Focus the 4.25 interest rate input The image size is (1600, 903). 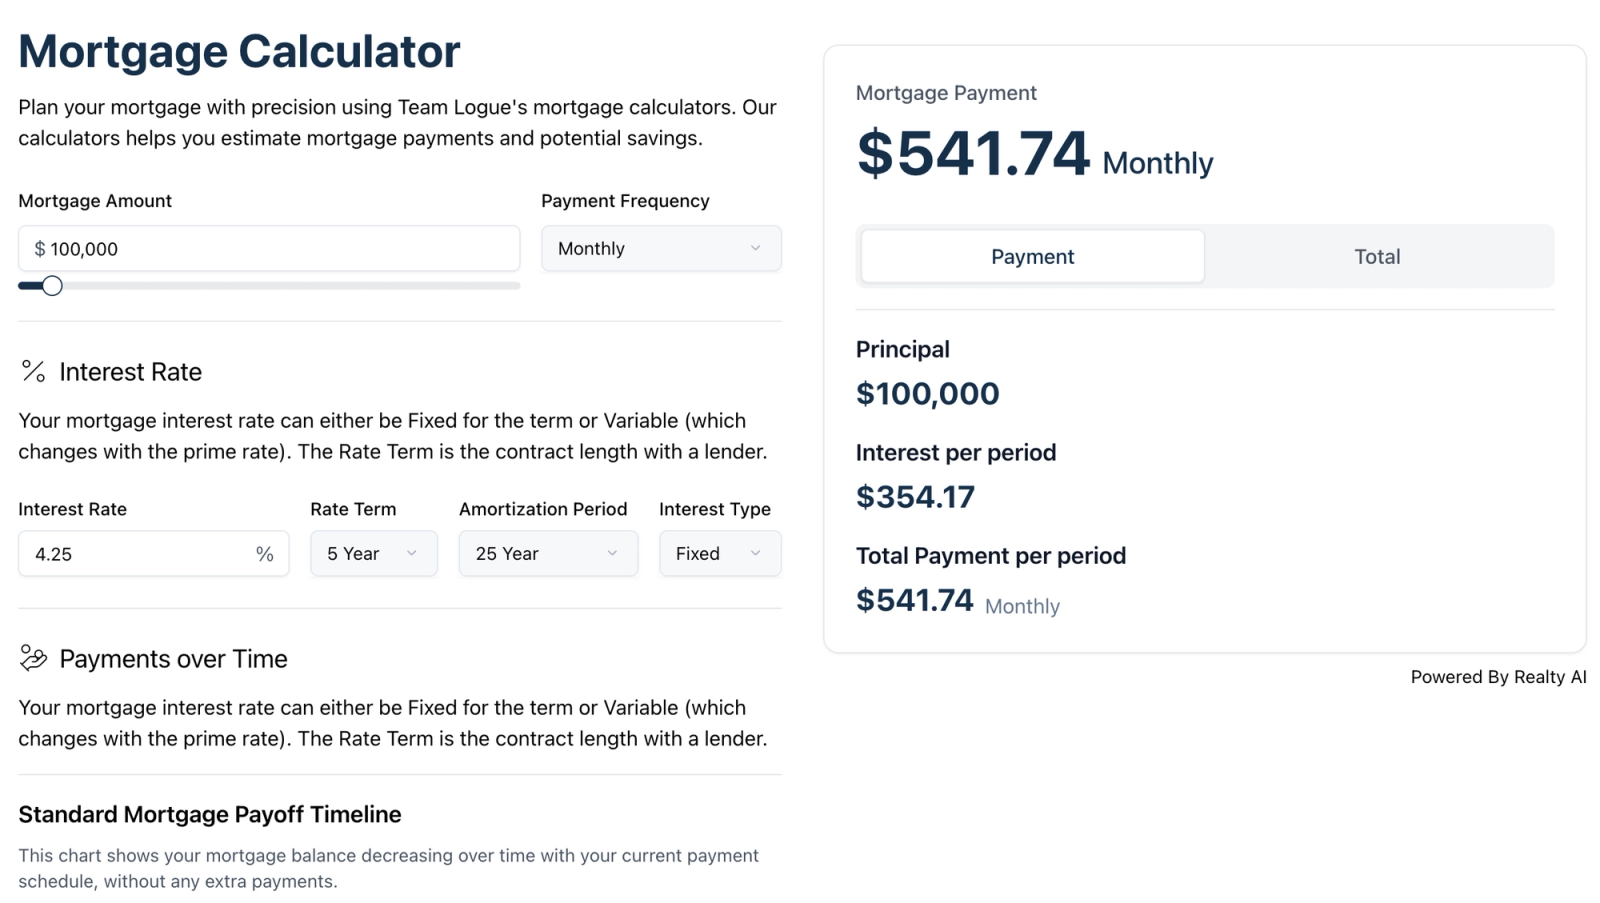click(154, 553)
